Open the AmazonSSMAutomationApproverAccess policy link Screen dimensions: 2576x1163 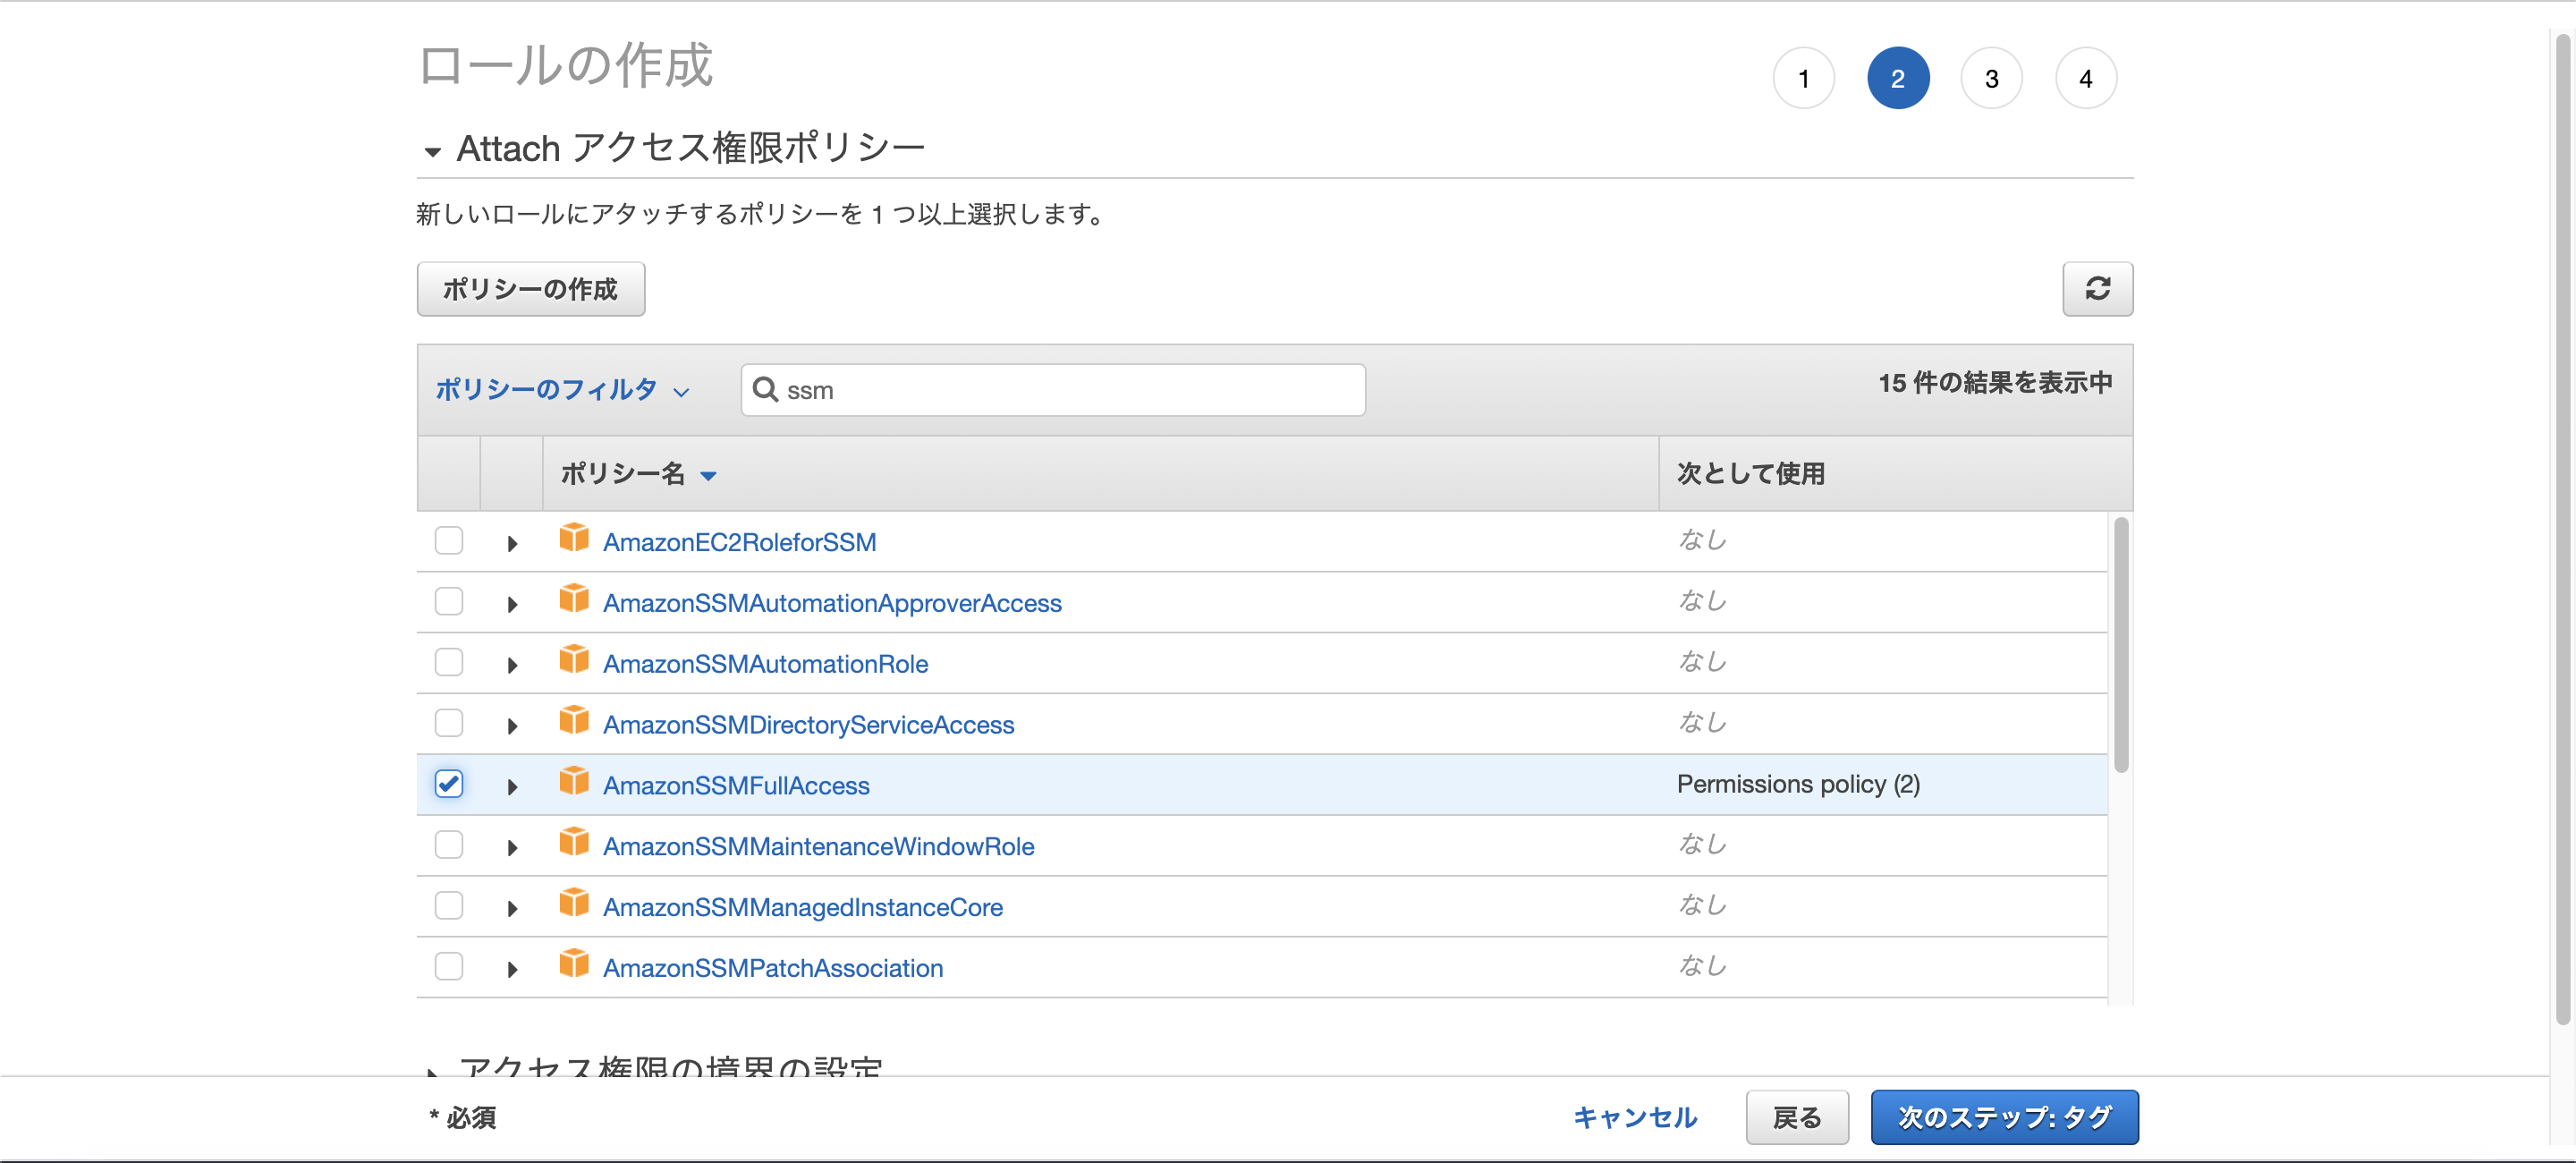[x=832, y=604]
